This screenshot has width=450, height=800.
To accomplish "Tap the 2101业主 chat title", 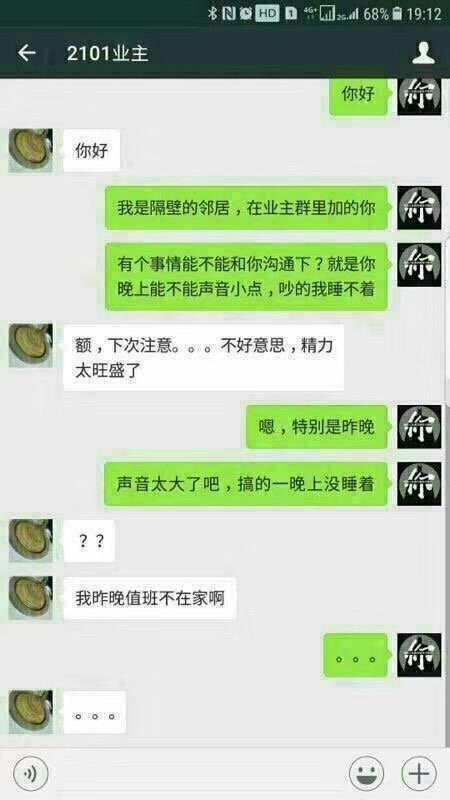I will point(107,53).
